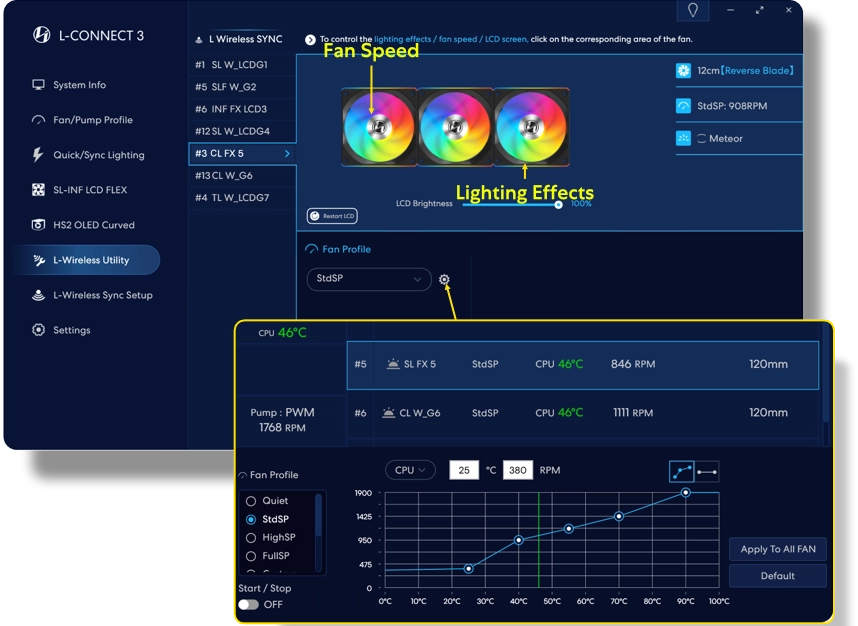Click the lightbulb icon in title bar

693,10
